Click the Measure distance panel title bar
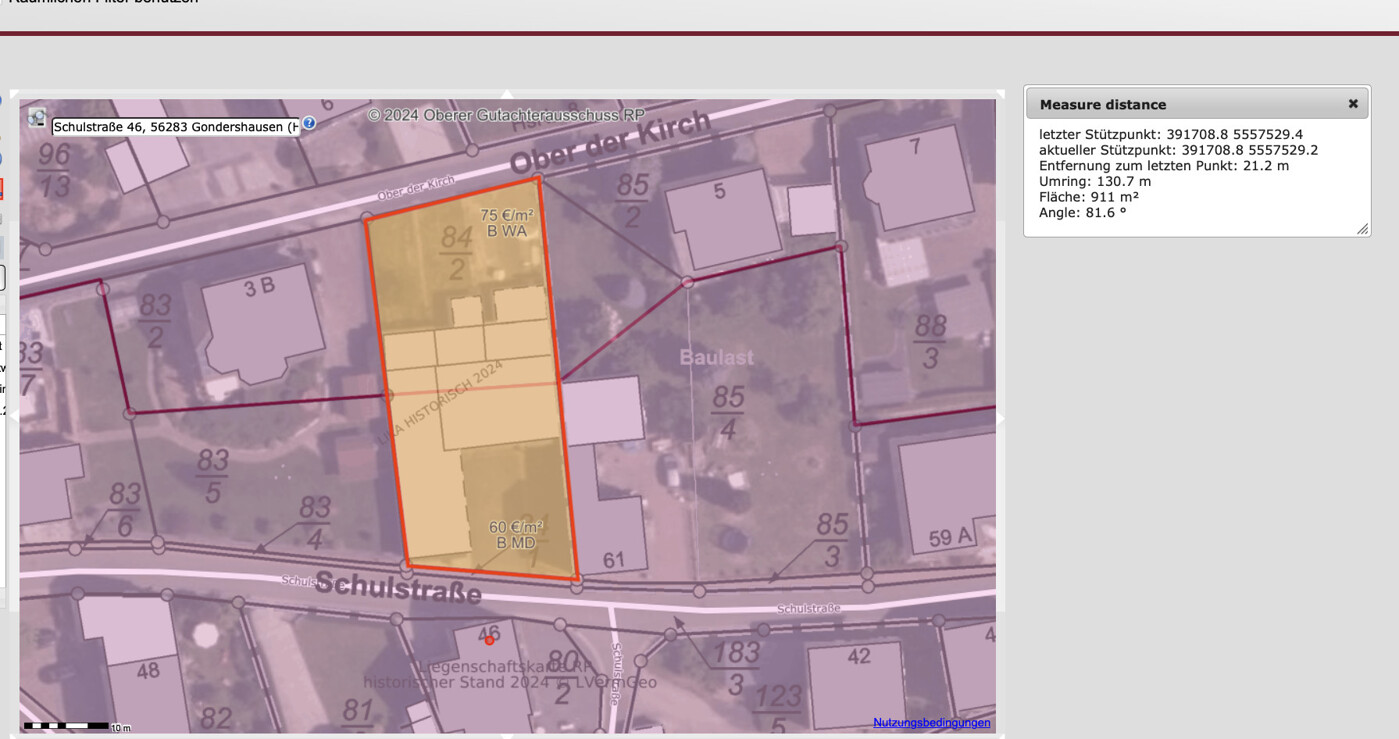1399x739 pixels. 1197,104
